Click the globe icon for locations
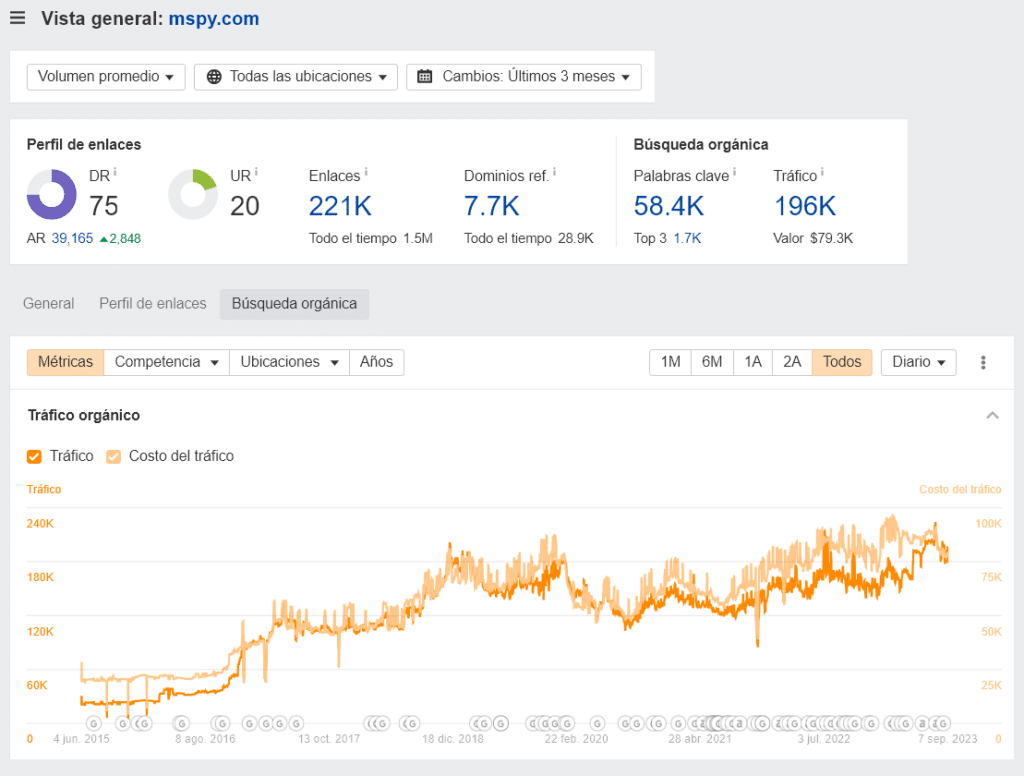The height and width of the screenshot is (776, 1024). tap(214, 77)
